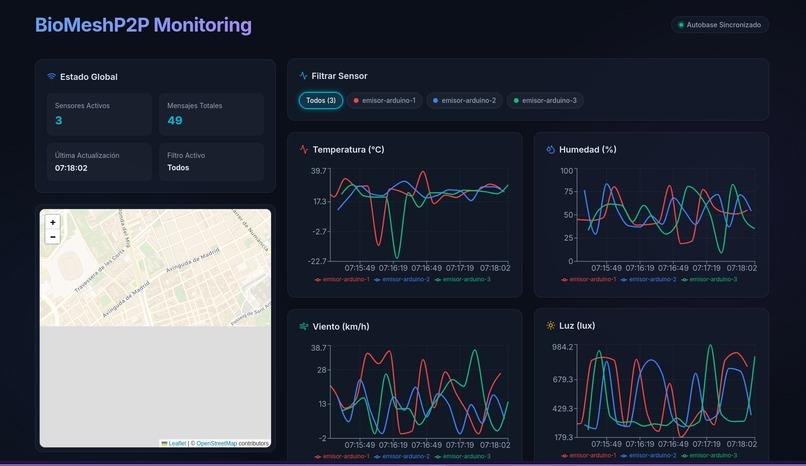
Task: Click the Temperatura chart's red activity icon
Action: tap(304, 150)
